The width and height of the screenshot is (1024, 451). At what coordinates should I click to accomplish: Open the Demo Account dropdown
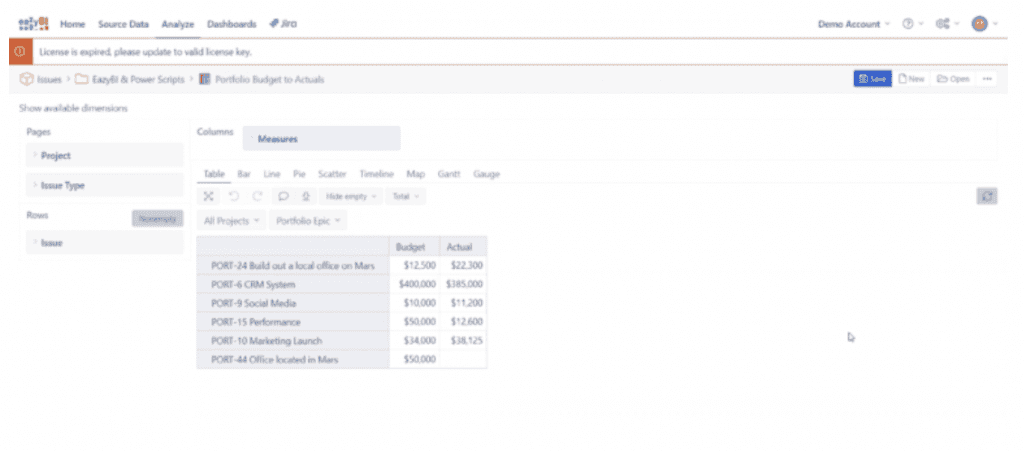pyautogui.click(x=854, y=24)
